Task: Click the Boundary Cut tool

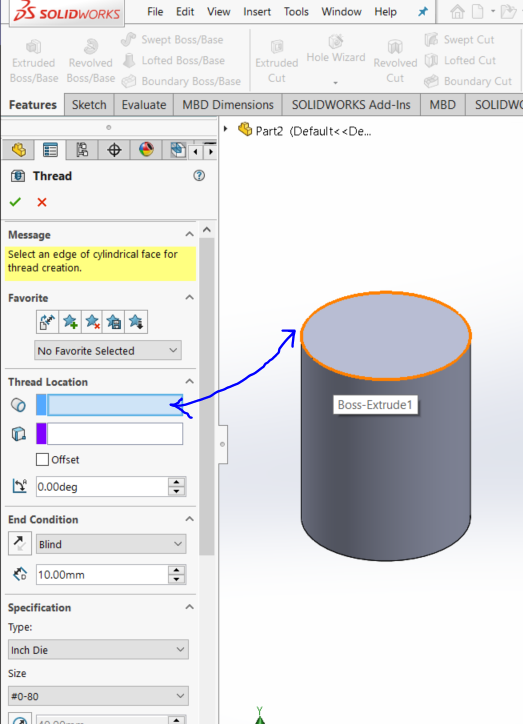Action: tap(468, 81)
